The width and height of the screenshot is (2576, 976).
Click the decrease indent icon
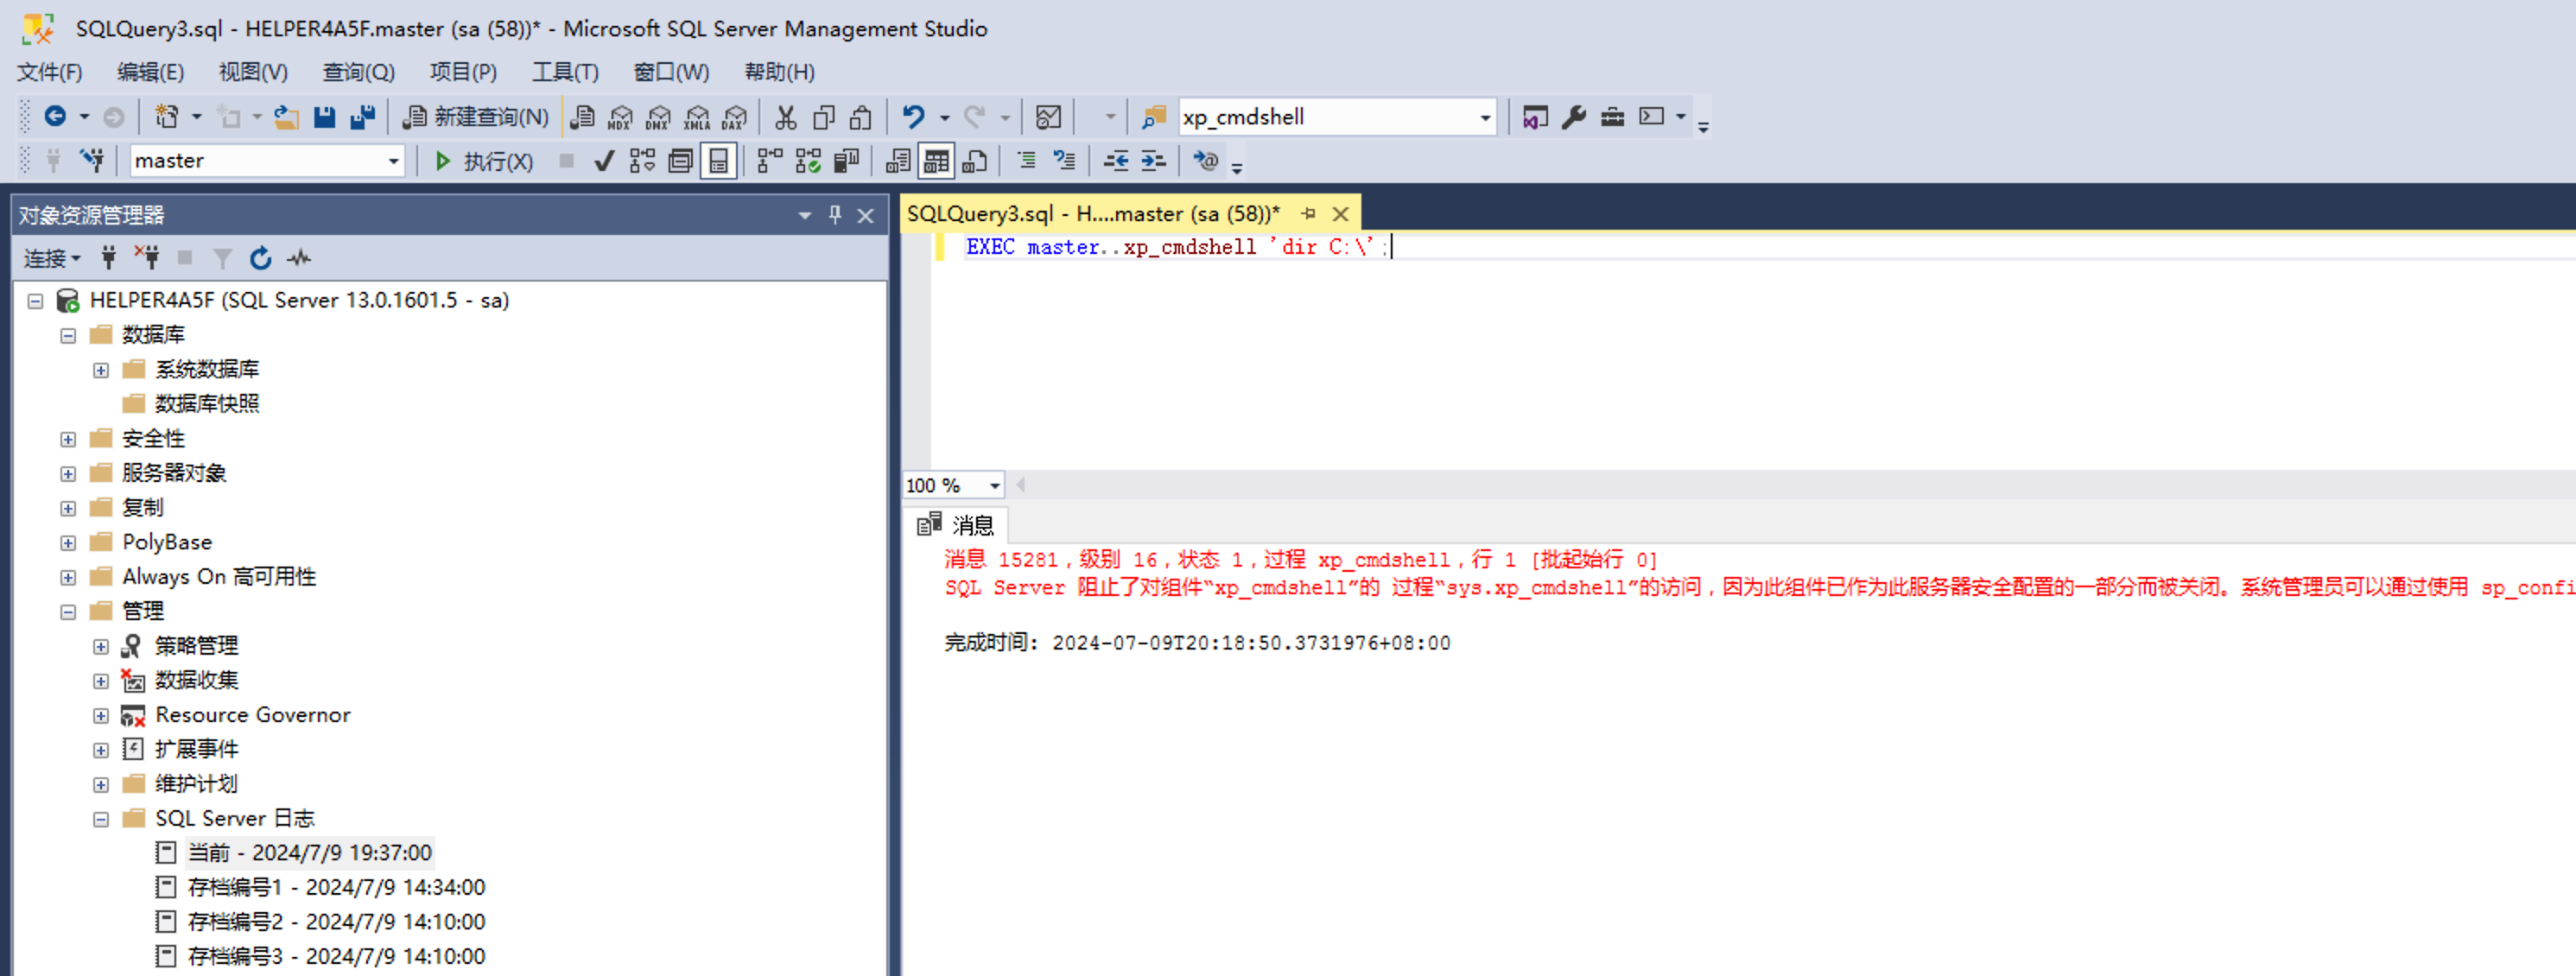[x=1115, y=161]
